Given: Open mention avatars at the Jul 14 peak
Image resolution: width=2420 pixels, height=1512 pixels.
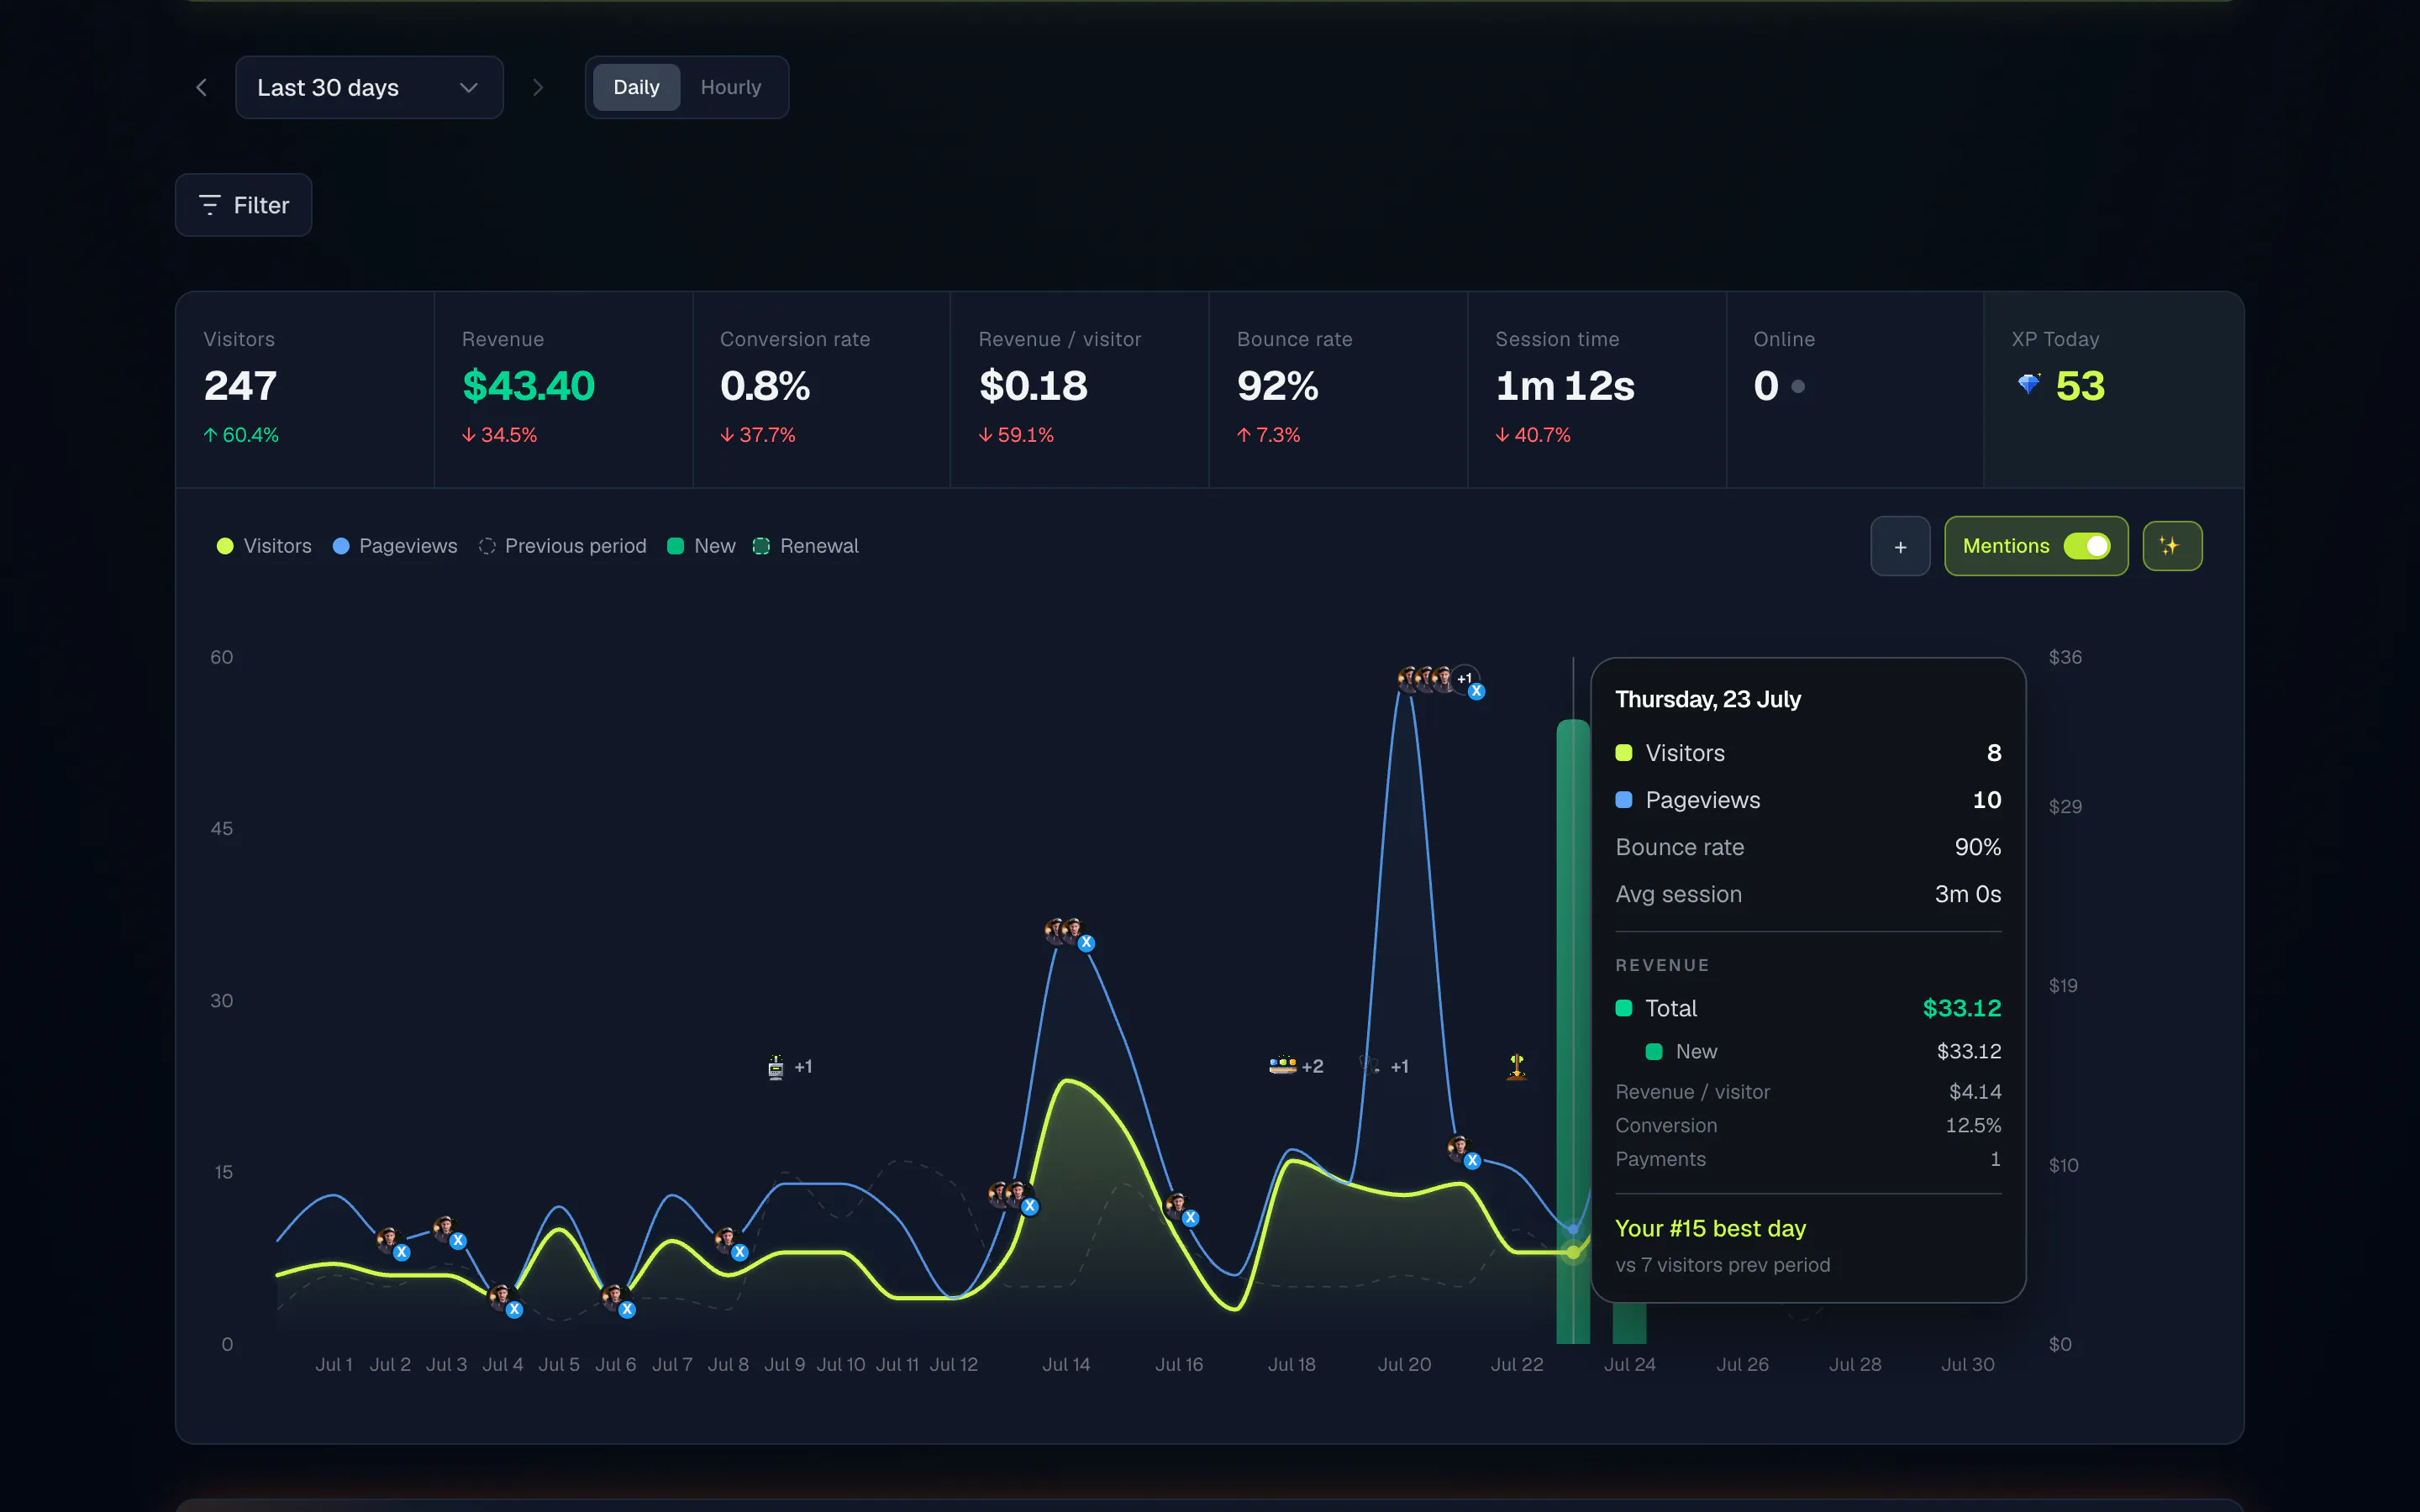Looking at the screenshot, I should tap(1069, 933).
